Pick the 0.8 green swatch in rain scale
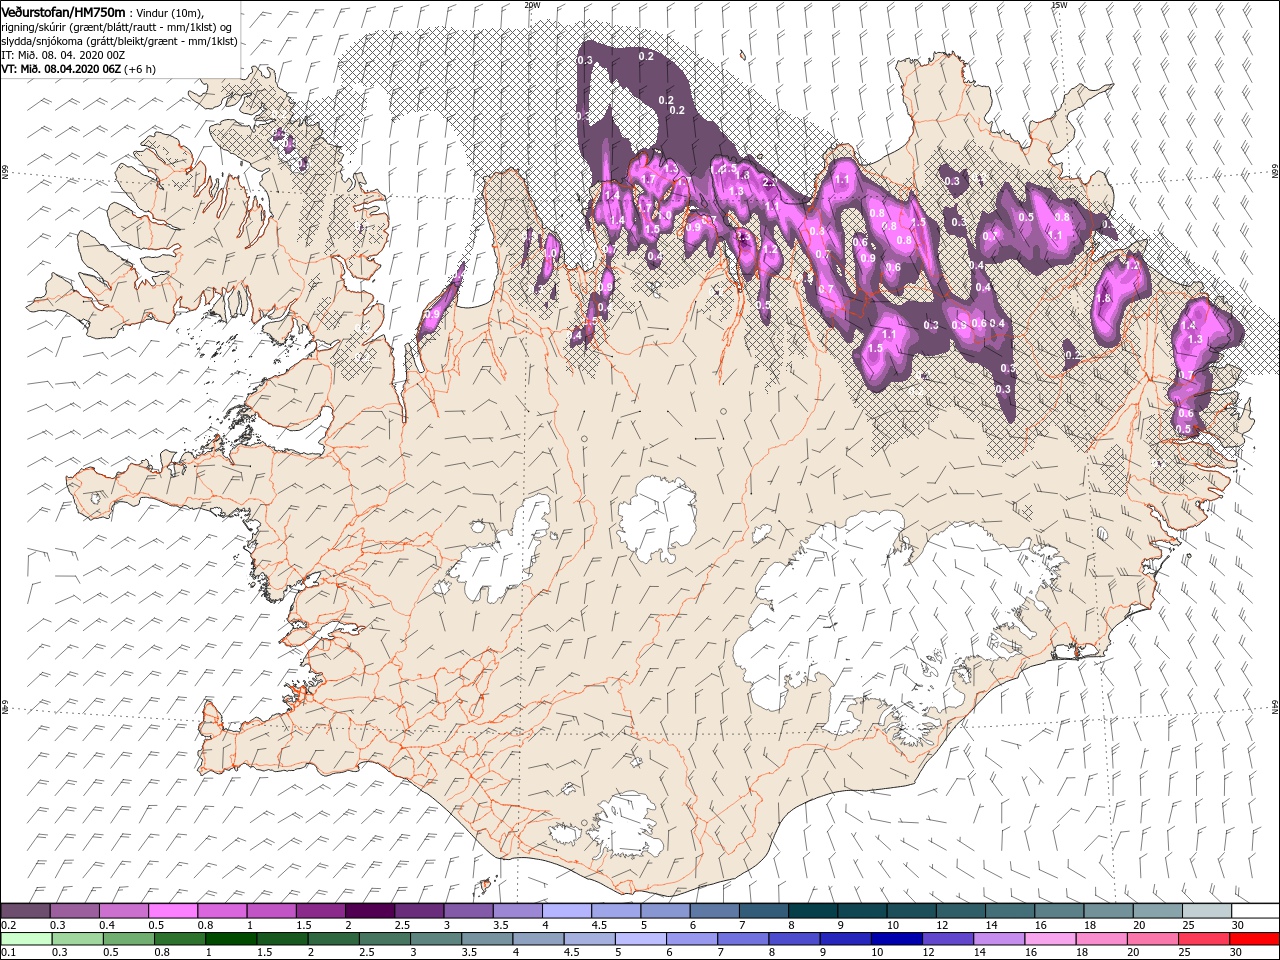 [x=180, y=939]
